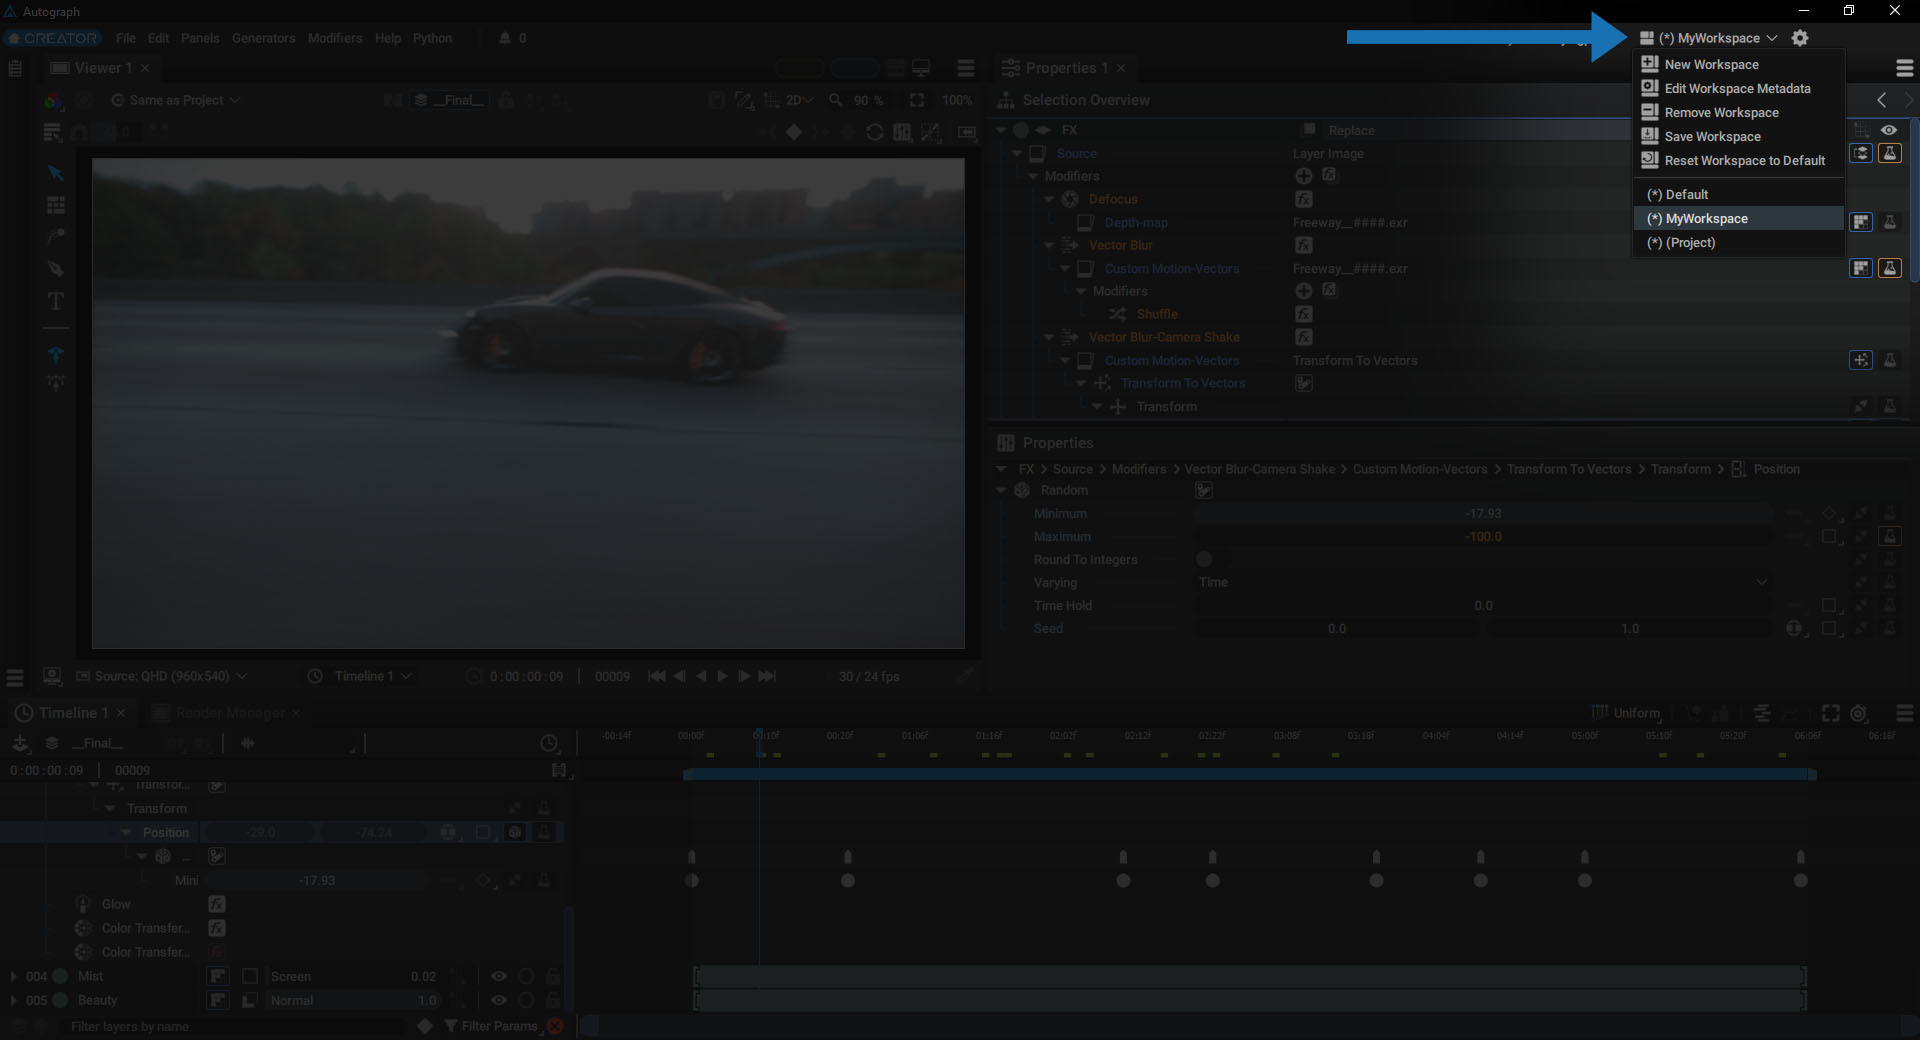
Task: Click add modifier plus icon for Source Modifiers
Action: pos(1304,176)
